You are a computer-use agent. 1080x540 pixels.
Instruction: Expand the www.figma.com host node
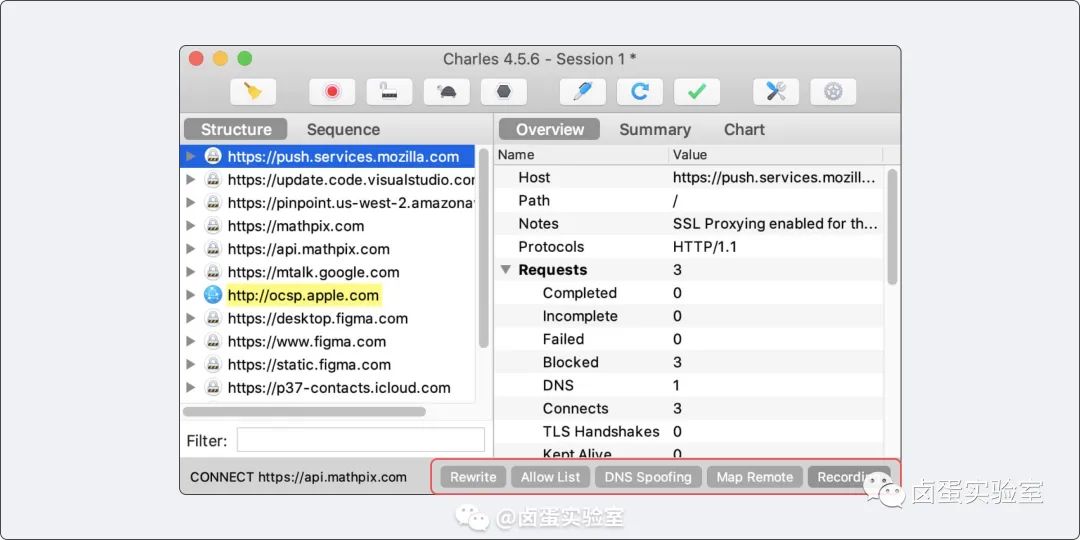click(191, 342)
